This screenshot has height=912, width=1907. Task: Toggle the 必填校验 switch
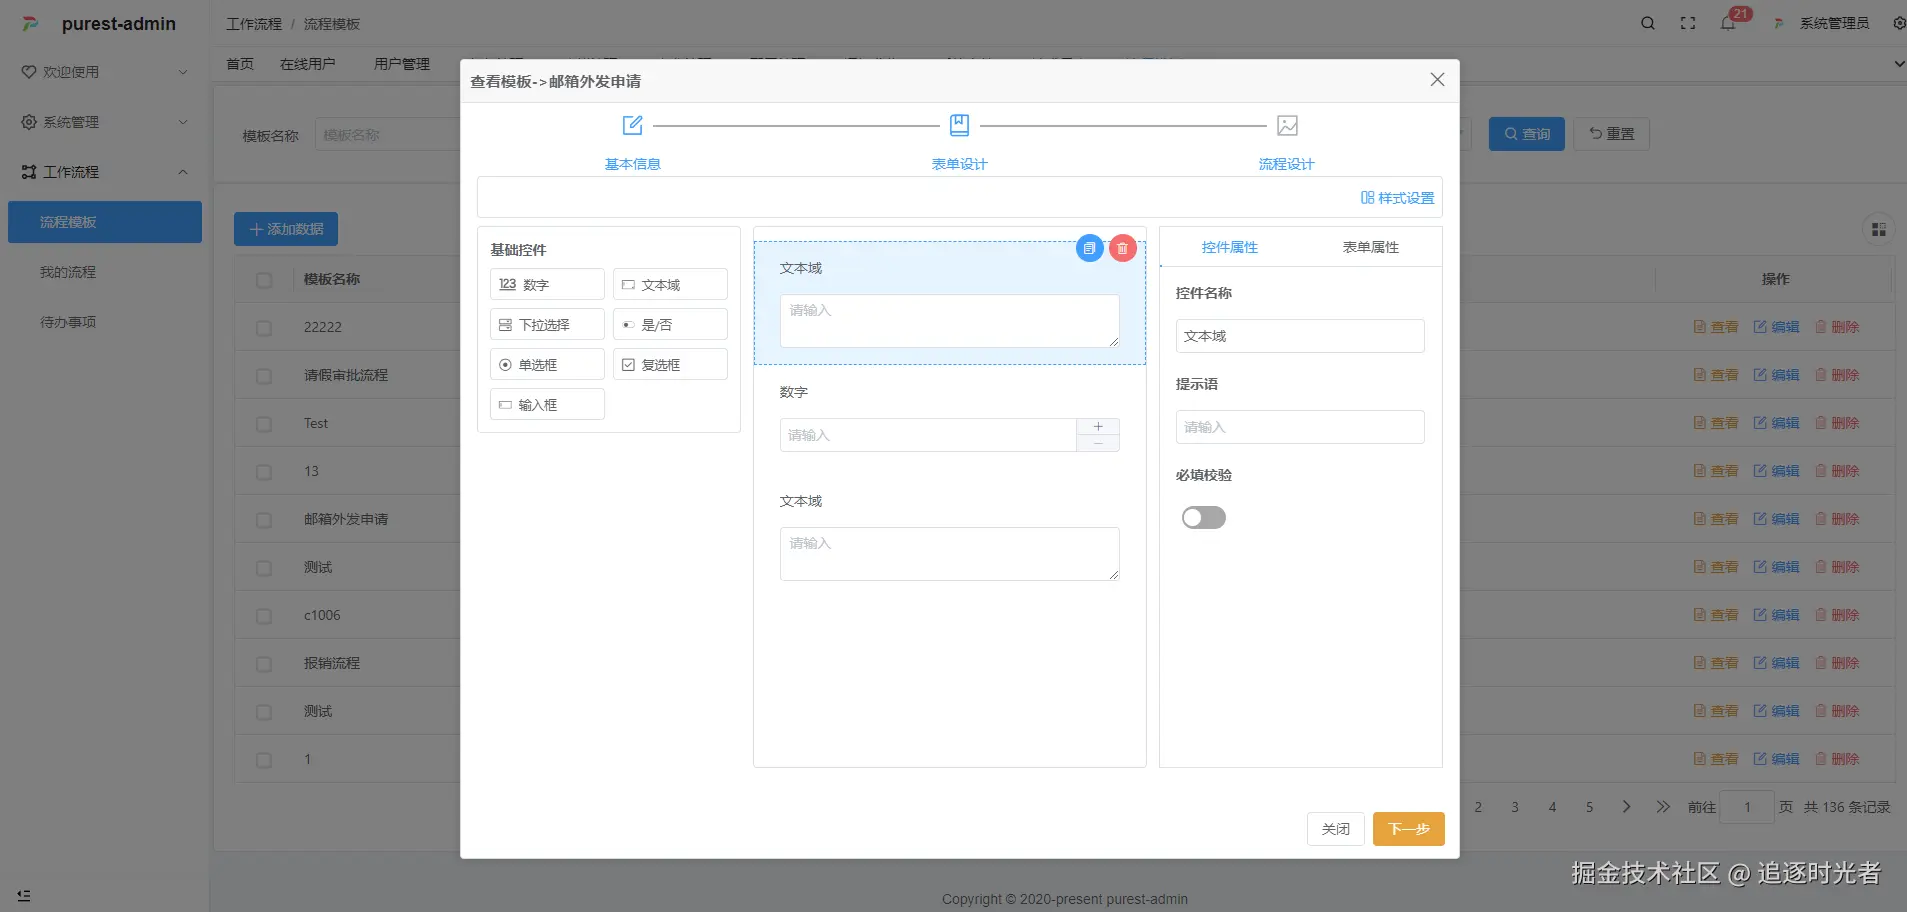[1203, 517]
